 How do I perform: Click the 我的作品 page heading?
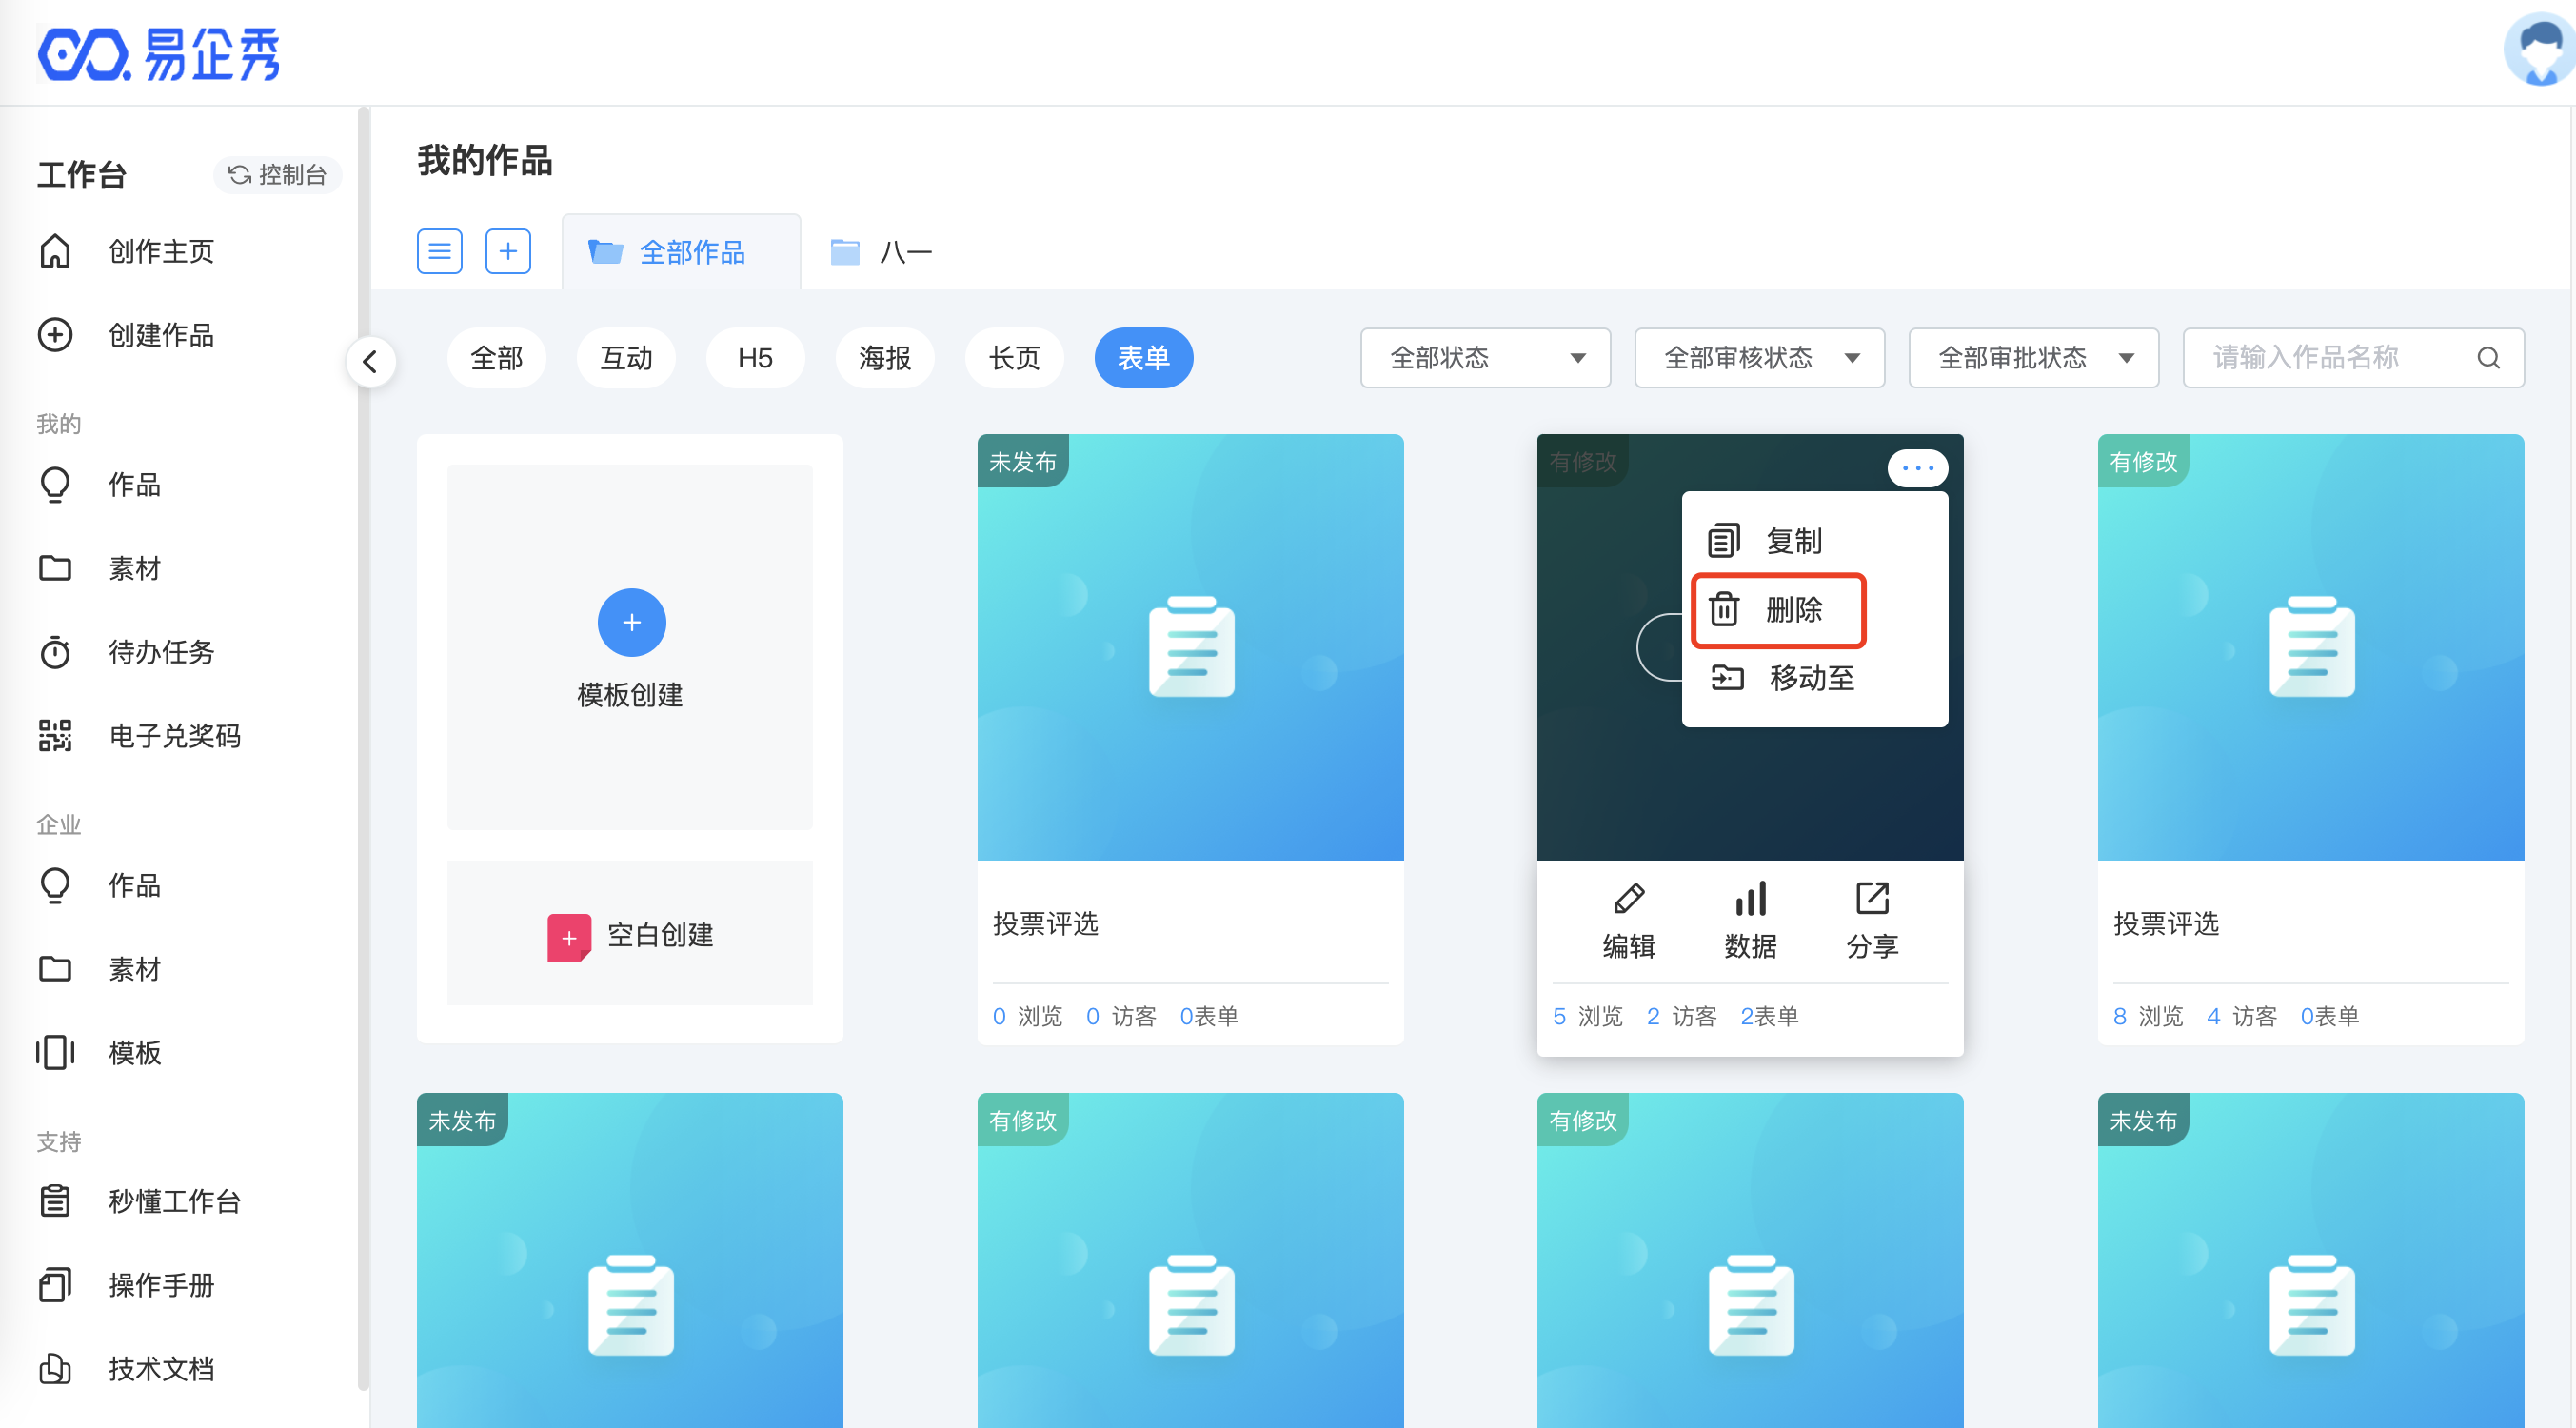coord(485,160)
